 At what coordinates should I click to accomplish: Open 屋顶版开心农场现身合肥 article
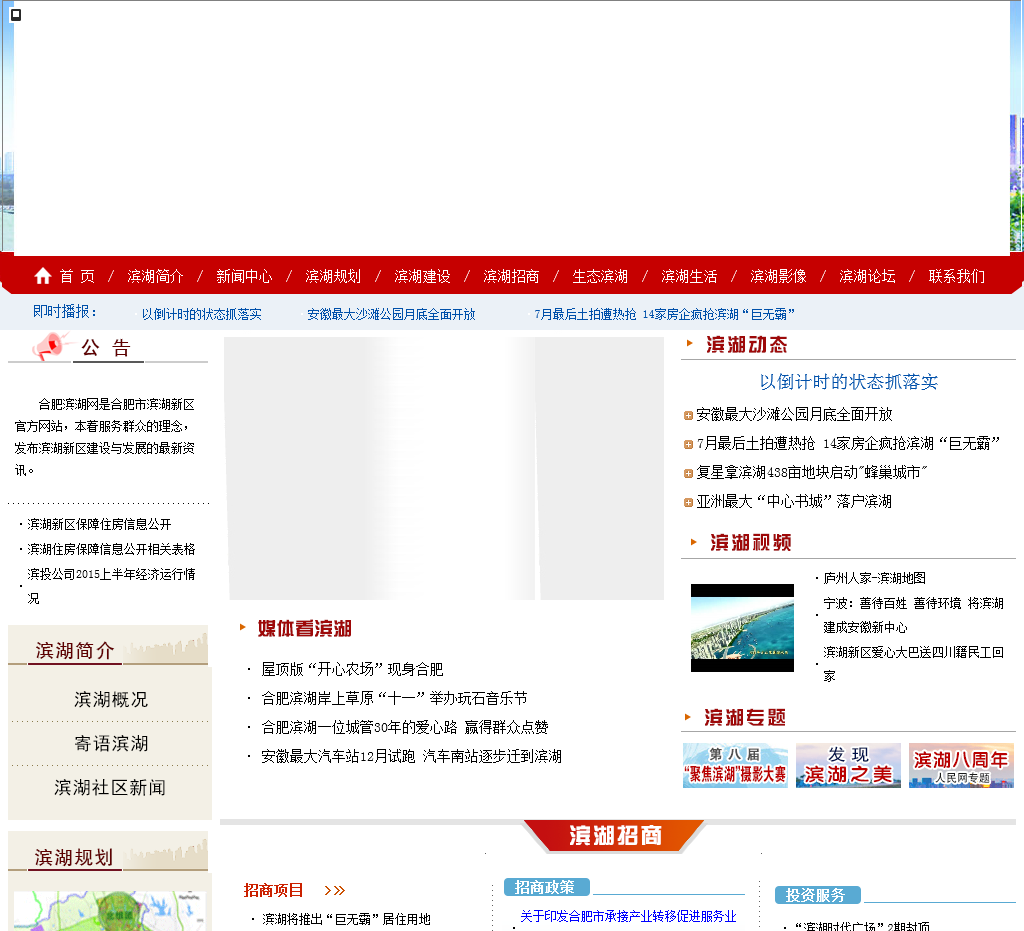352,669
